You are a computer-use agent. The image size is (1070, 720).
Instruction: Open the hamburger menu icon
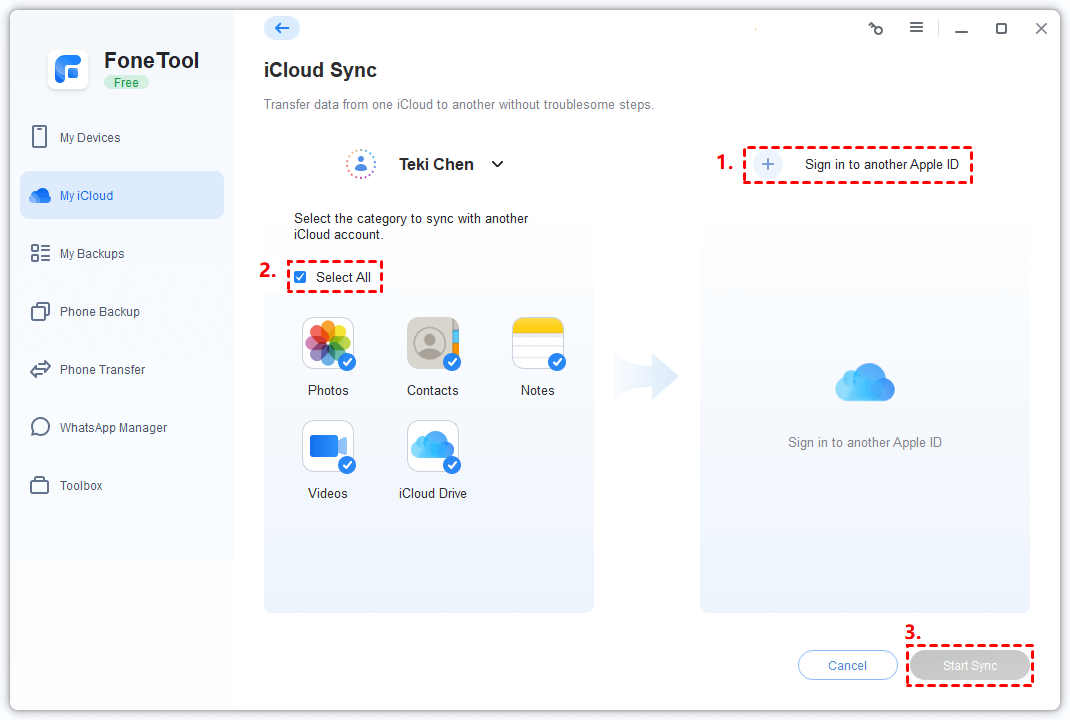click(x=916, y=28)
